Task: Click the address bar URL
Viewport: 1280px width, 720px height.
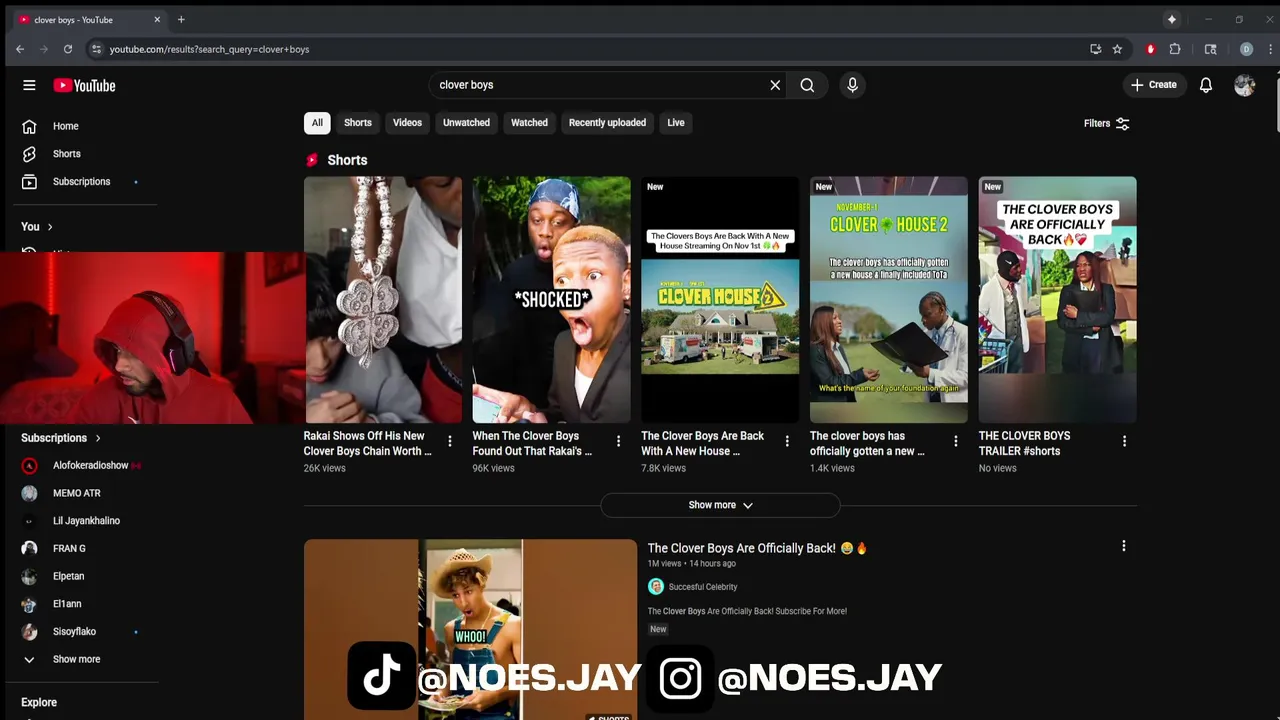Action: click(x=209, y=49)
